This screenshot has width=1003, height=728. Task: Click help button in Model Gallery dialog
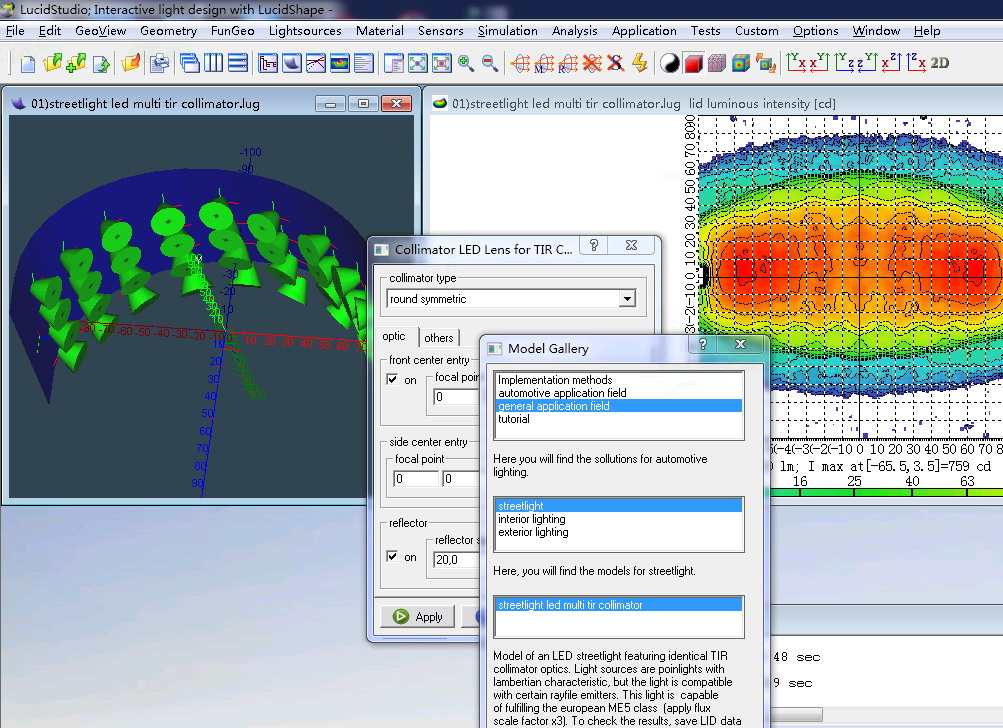[x=703, y=344]
